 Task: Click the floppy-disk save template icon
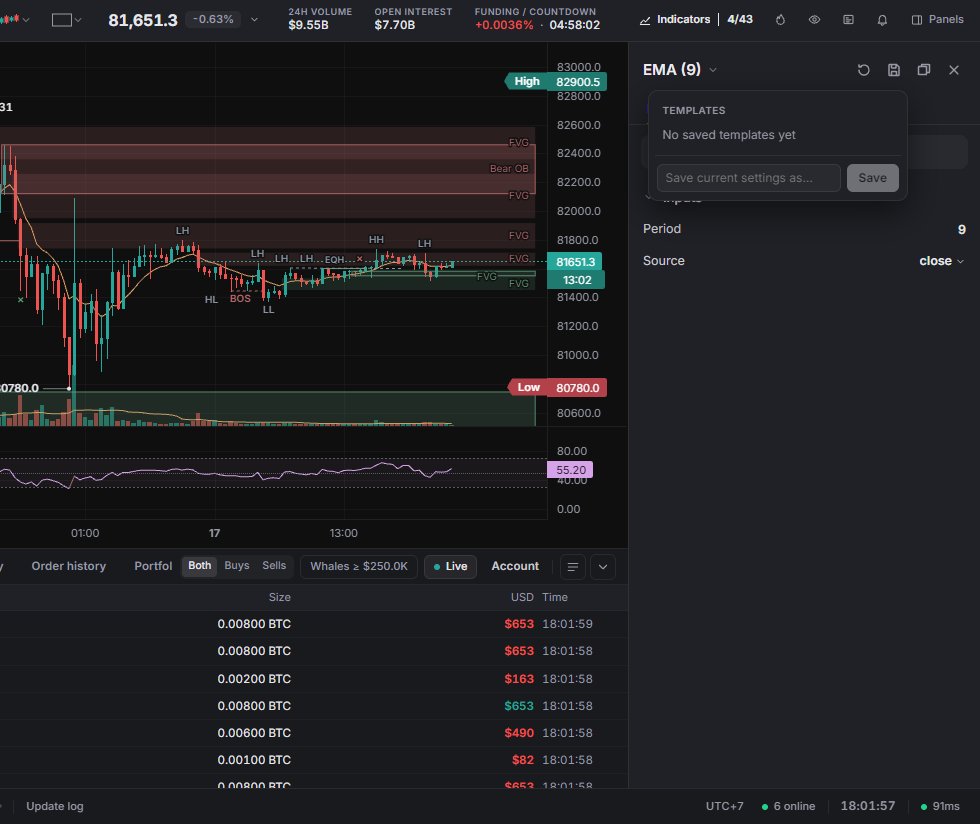[x=894, y=70]
